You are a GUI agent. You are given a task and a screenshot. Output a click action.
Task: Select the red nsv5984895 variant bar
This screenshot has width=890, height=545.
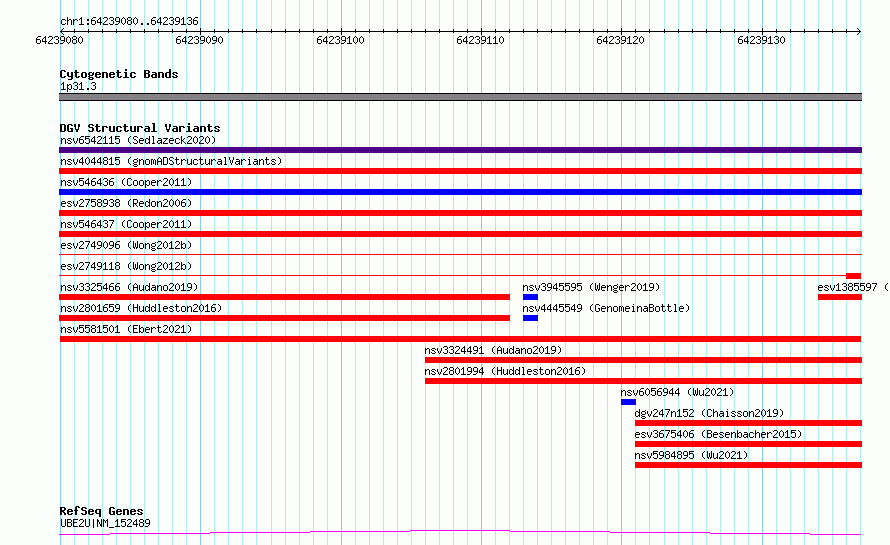coord(748,465)
